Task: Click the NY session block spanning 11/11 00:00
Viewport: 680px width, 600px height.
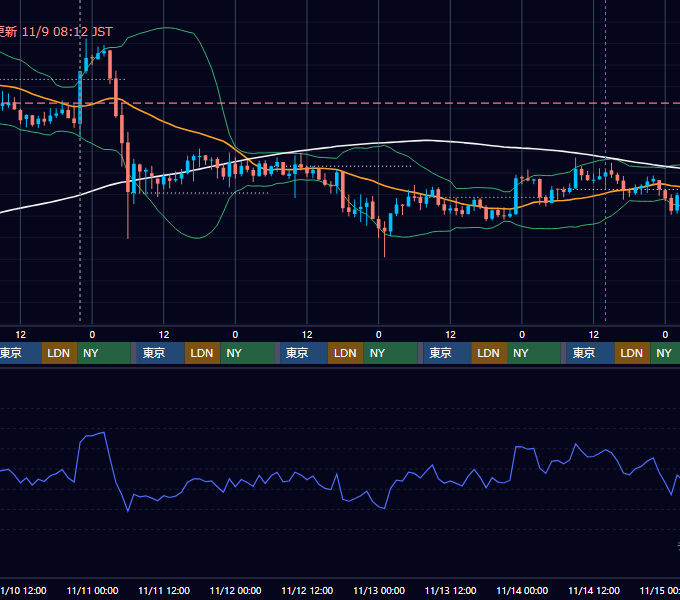Action: coord(104,353)
